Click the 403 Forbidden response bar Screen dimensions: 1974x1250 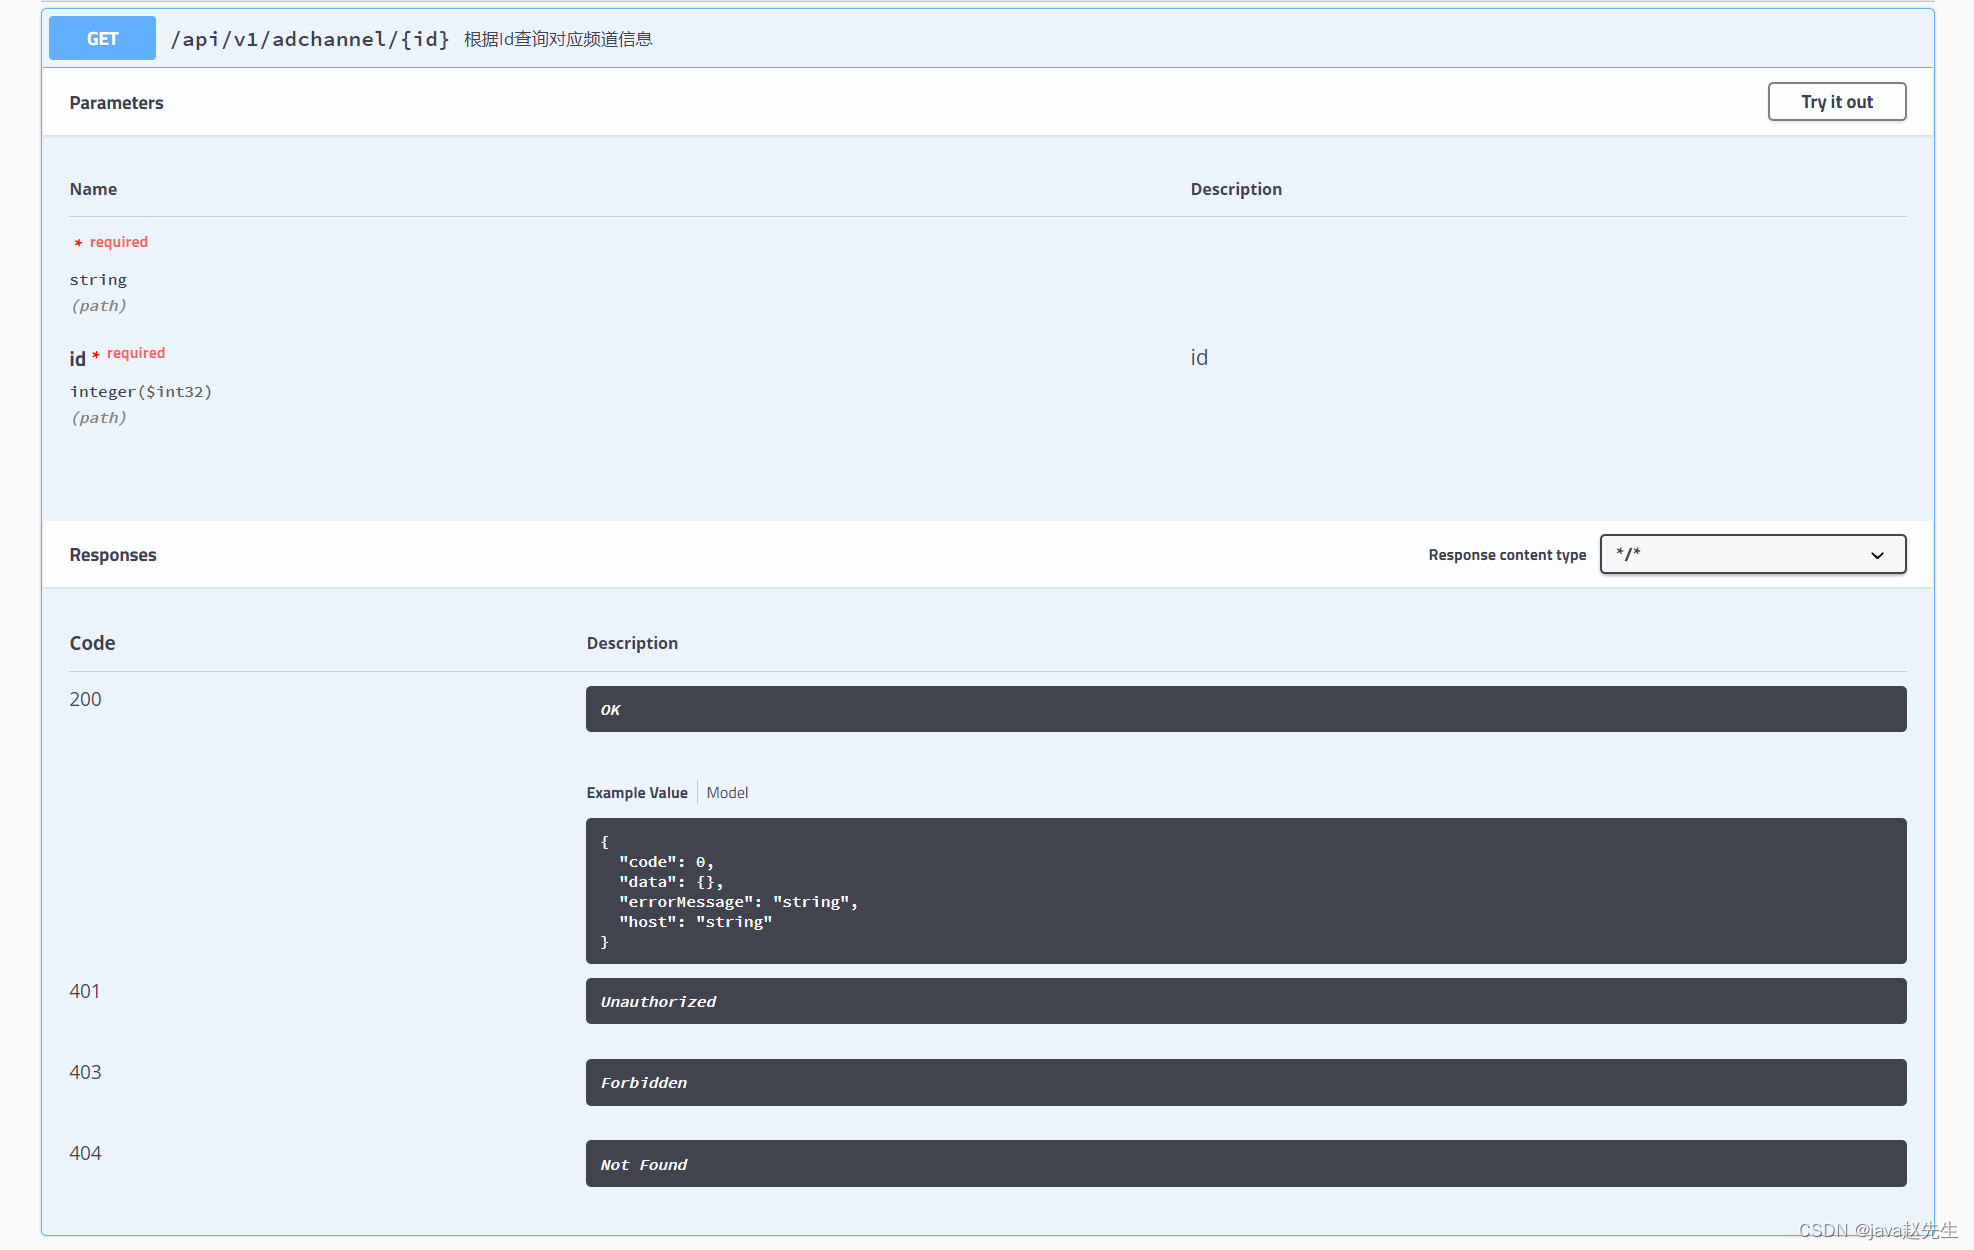click(1244, 1082)
